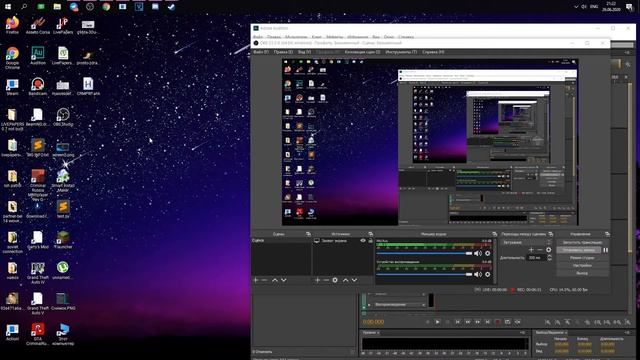Move source up in Sources panel
Image resolution: width=640 pixels, height=360 pixels.
click(345, 280)
